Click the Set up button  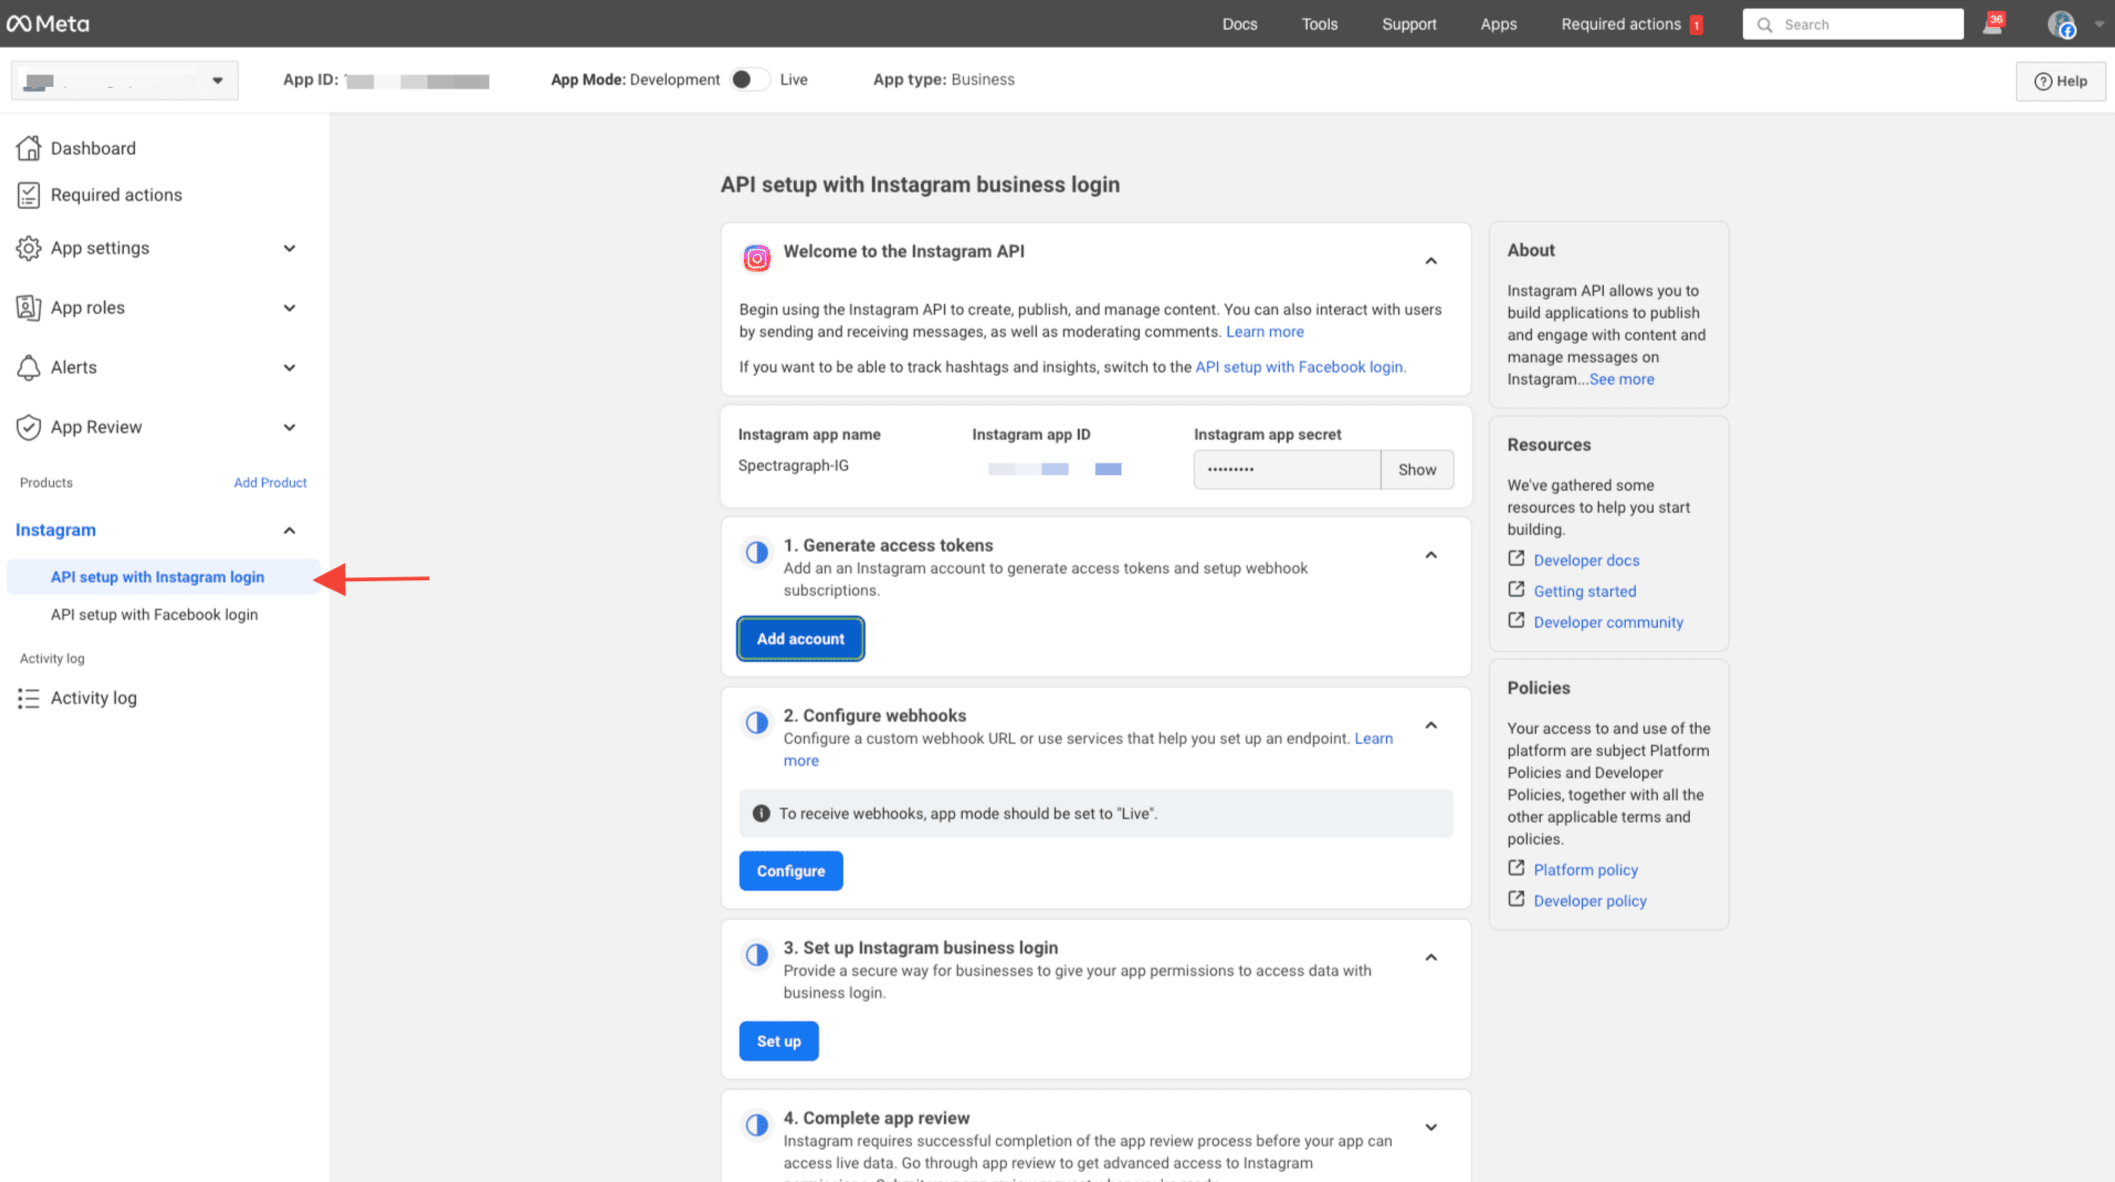[778, 1041]
